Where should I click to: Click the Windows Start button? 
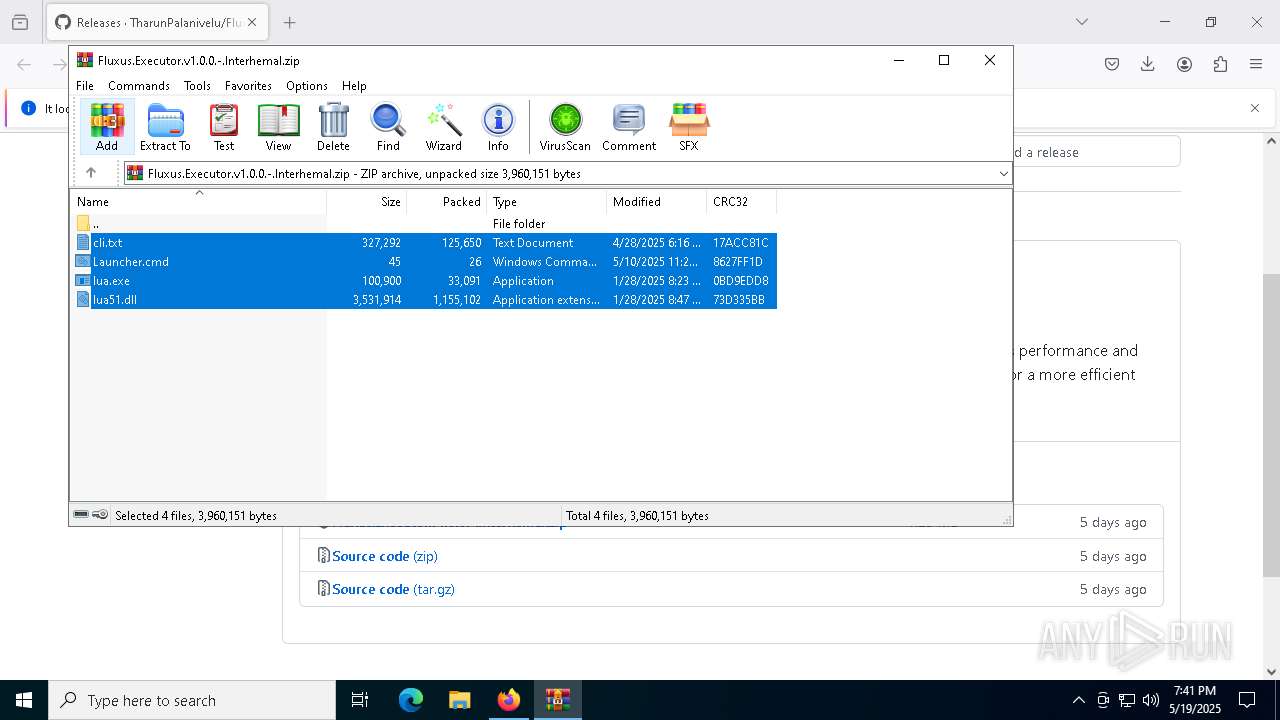[24, 700]
